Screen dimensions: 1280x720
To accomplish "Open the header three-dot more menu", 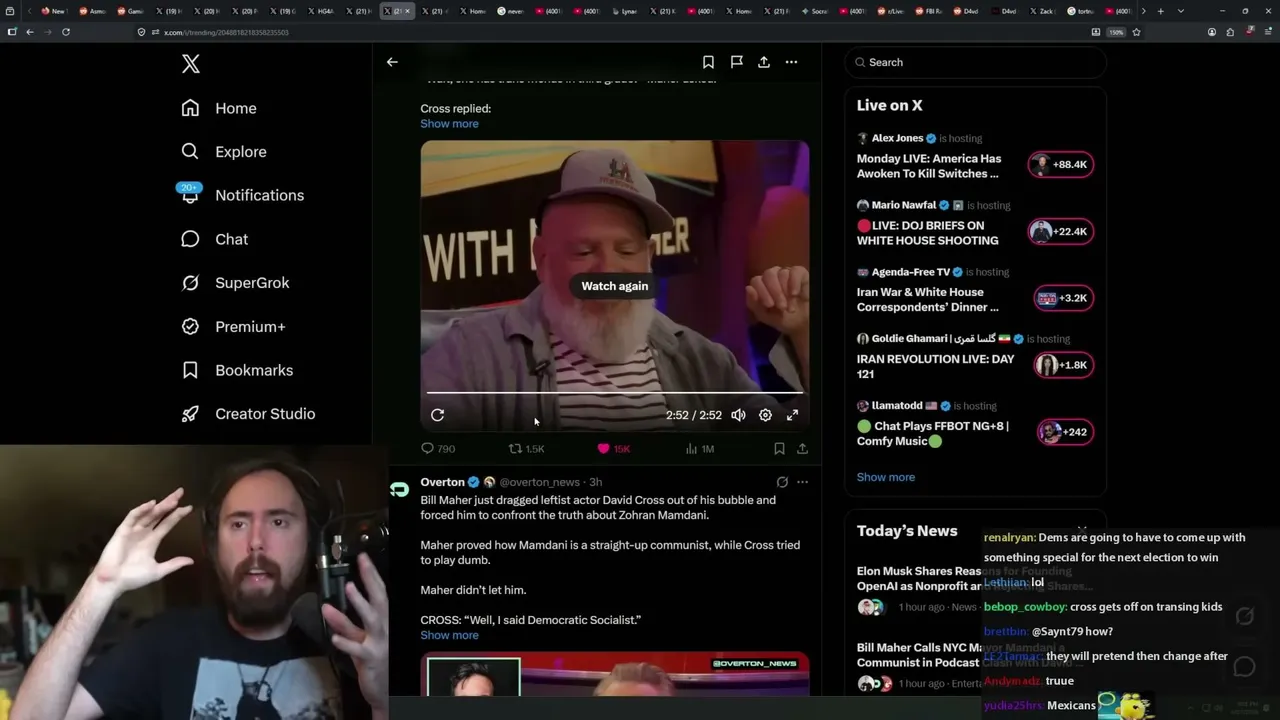I will 791,62.
